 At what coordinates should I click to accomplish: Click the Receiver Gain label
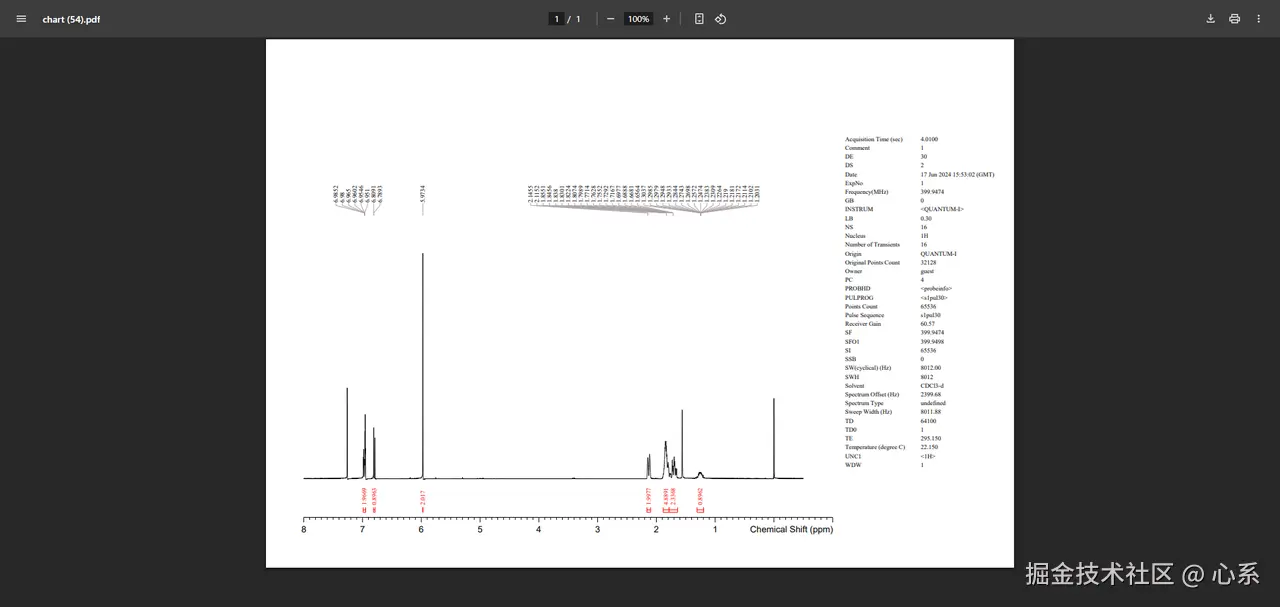(x=863, y=324)
